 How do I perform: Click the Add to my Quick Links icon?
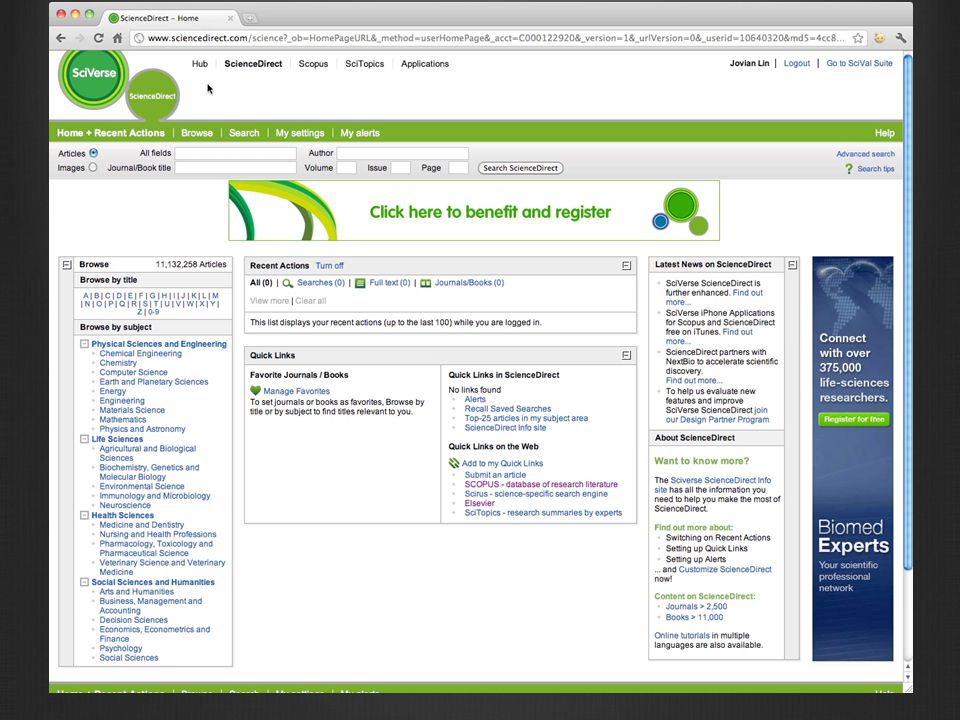pos(454,463)
